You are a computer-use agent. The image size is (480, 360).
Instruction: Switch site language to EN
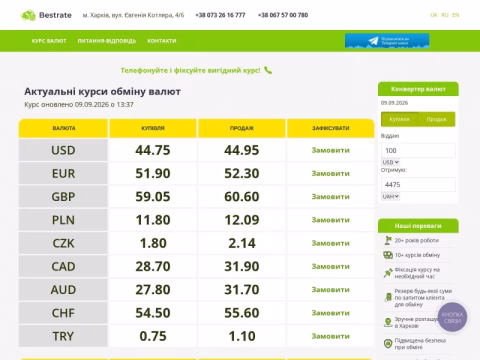pyautogui.click(x=456, y=15)
